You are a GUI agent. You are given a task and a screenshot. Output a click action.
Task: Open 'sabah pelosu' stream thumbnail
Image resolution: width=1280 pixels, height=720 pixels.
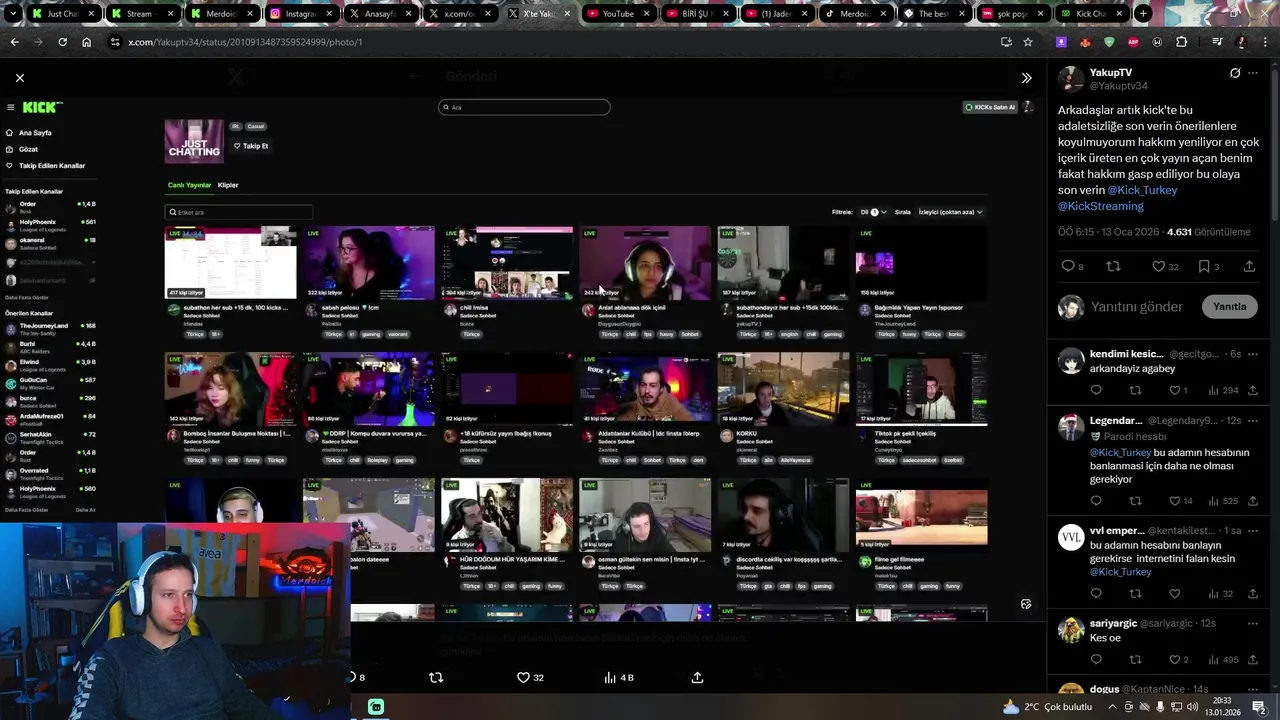pyautogui.click(x=369, y=262)
